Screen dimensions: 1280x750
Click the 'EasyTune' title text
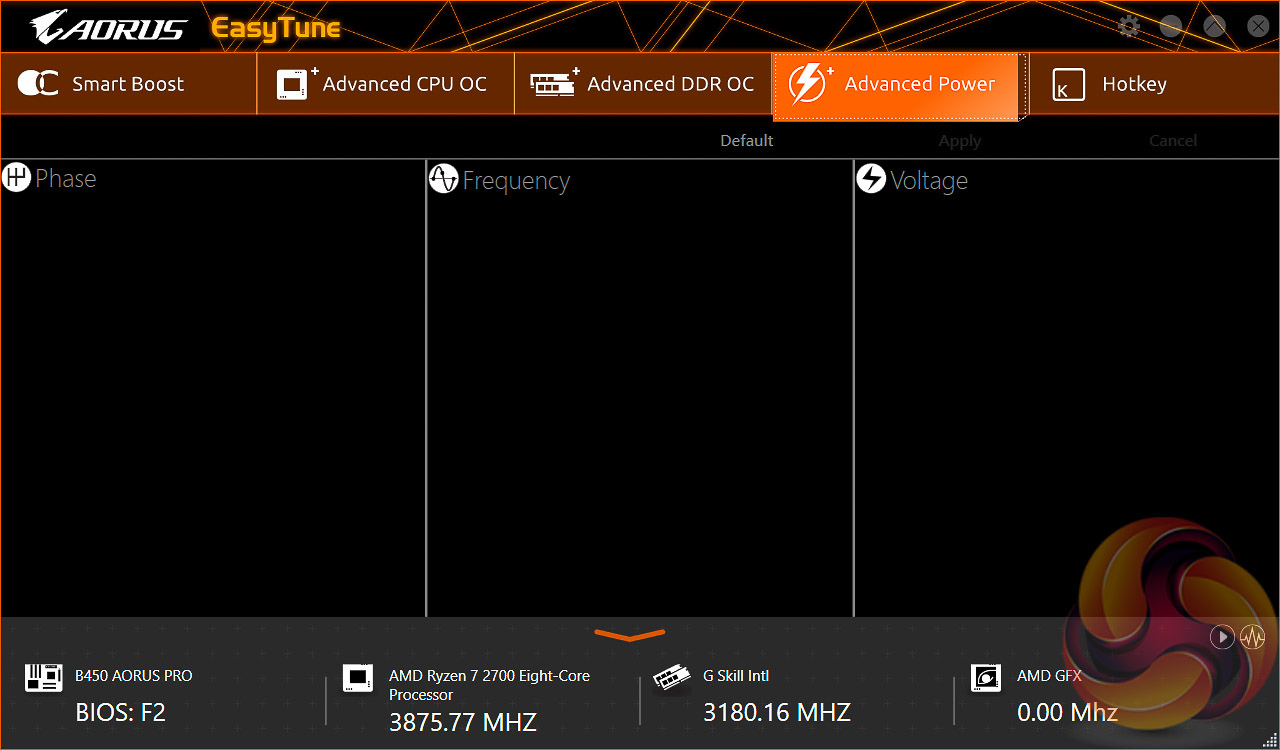pyautogui.click(x=276, y=28)
